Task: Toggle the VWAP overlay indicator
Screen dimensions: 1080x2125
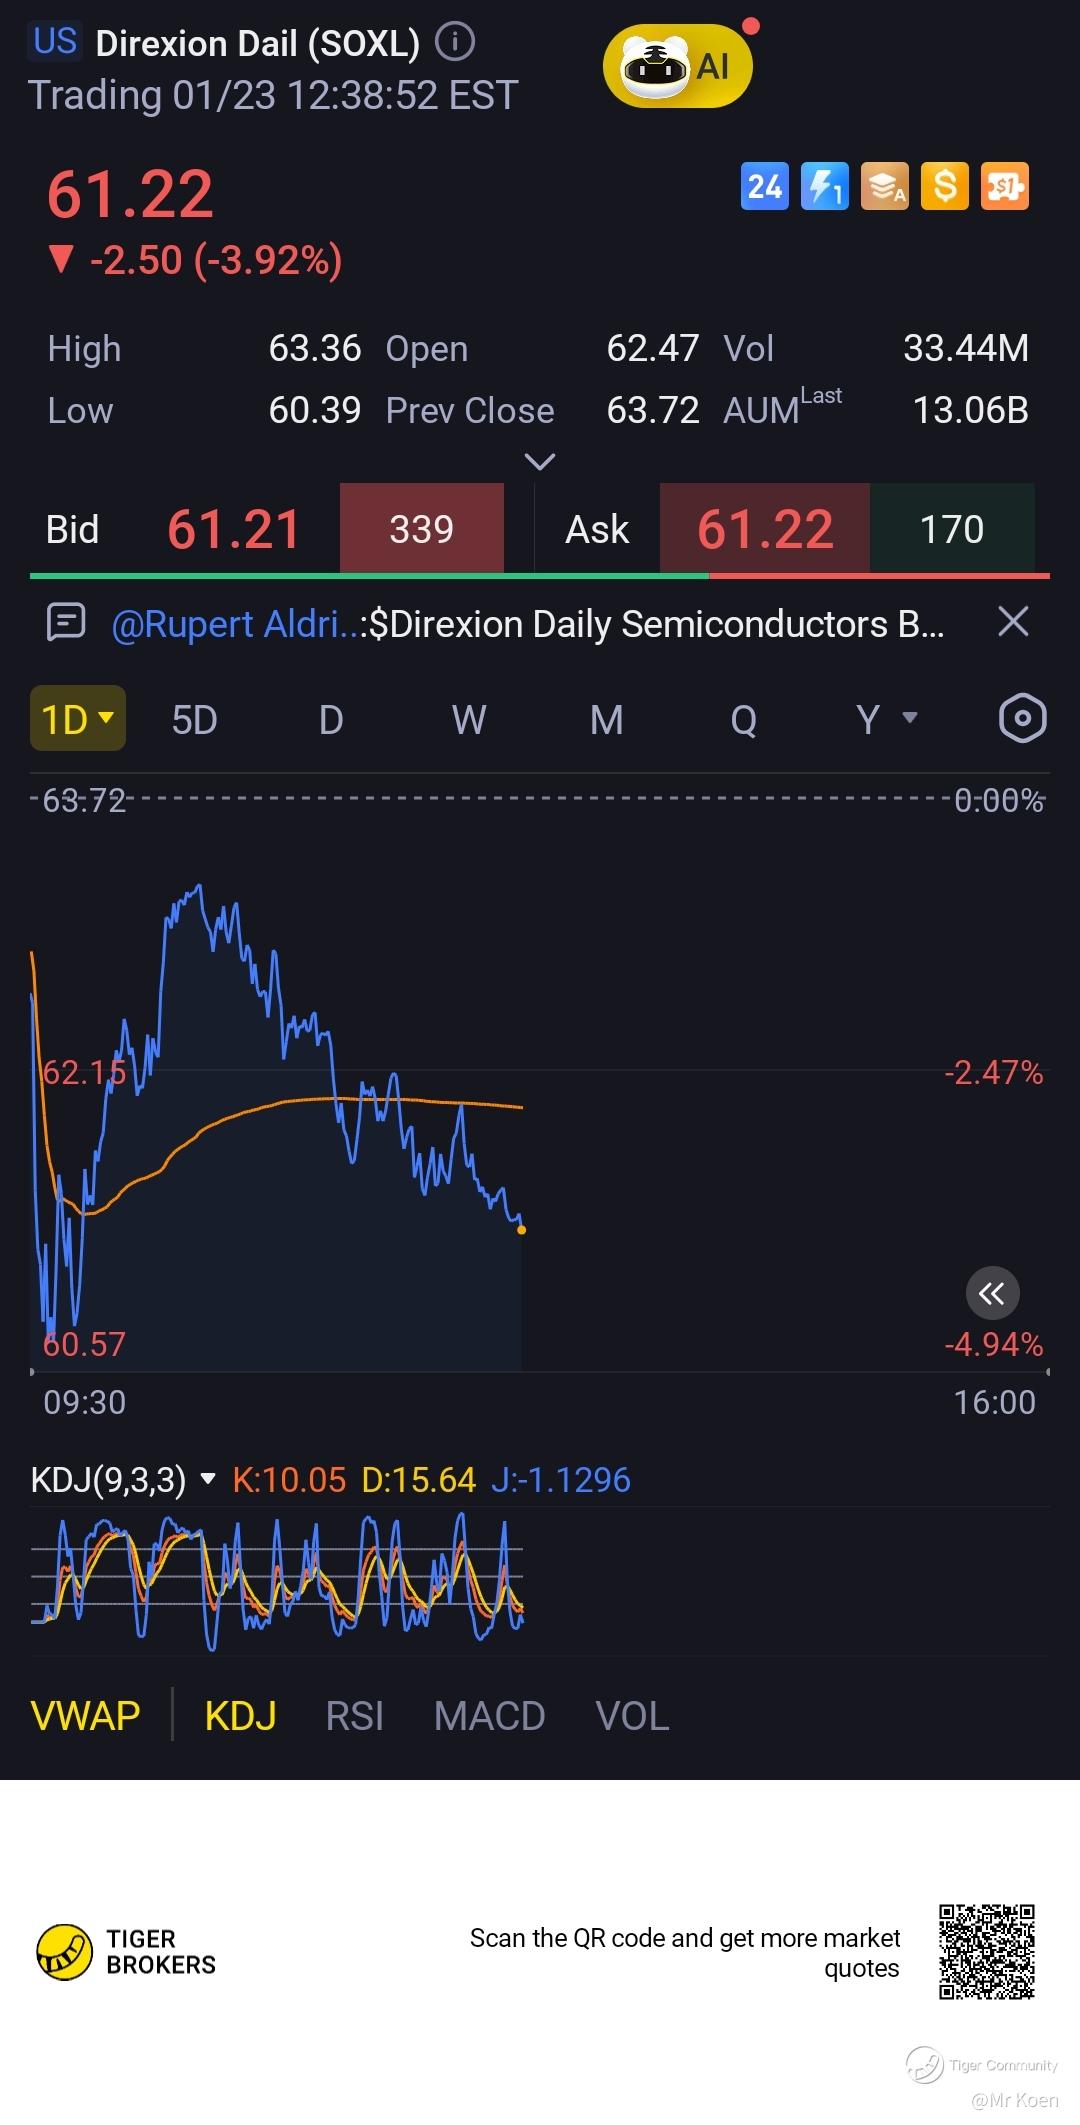Action: tap(86, 1716)
